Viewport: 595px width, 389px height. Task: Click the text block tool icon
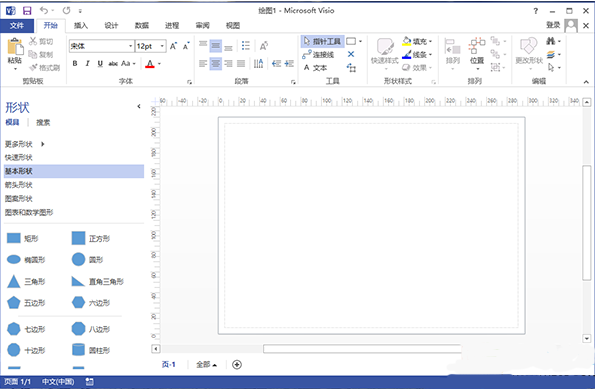(x=351, y=68)
